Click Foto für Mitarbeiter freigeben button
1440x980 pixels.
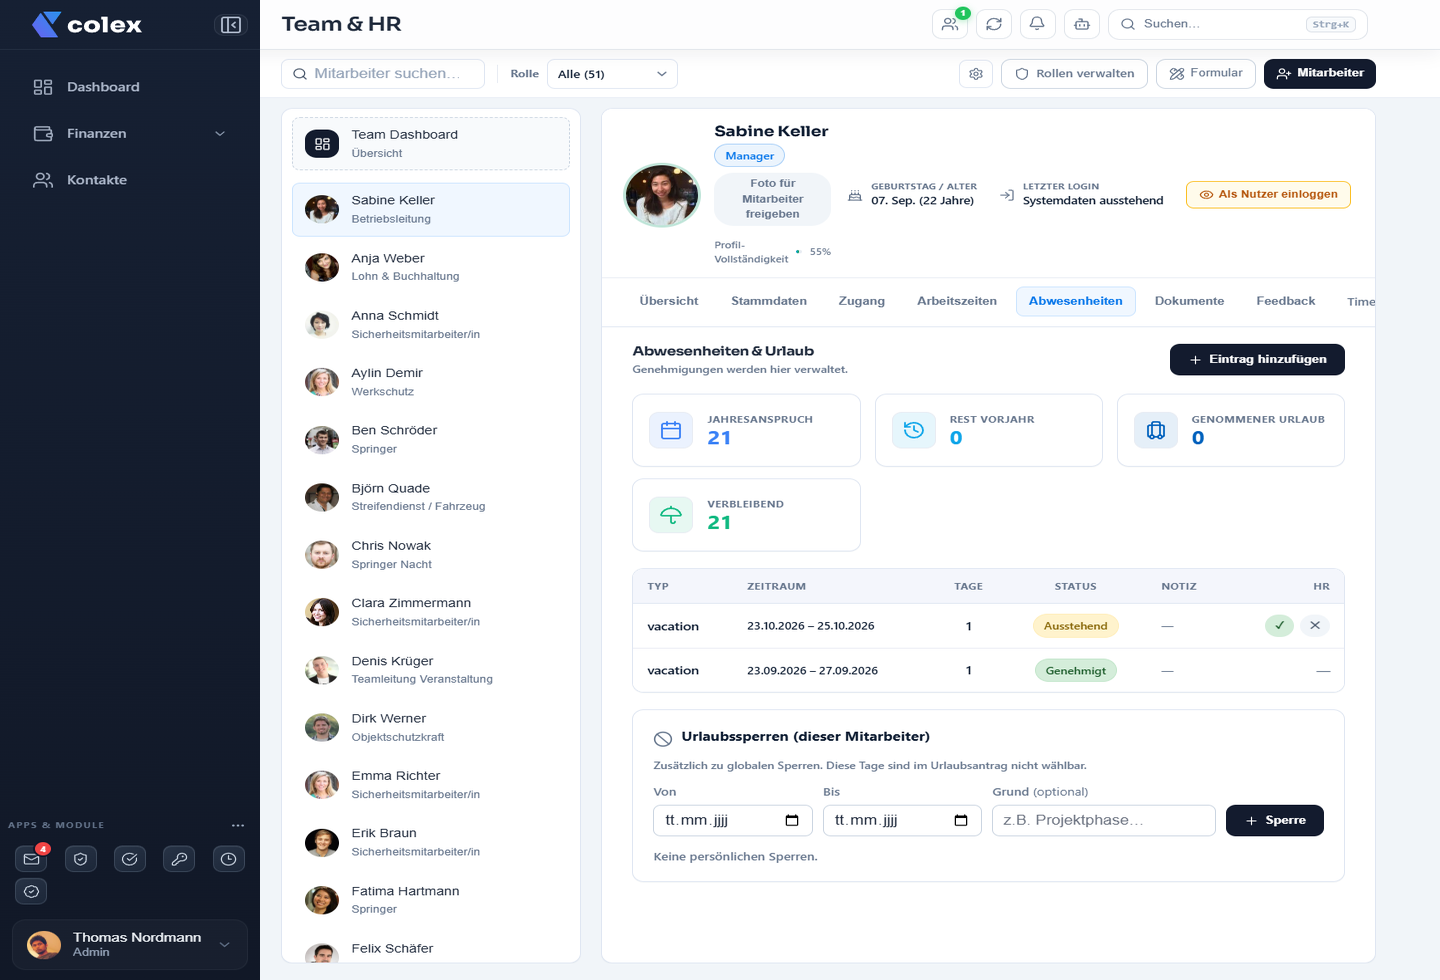[772, 199]
